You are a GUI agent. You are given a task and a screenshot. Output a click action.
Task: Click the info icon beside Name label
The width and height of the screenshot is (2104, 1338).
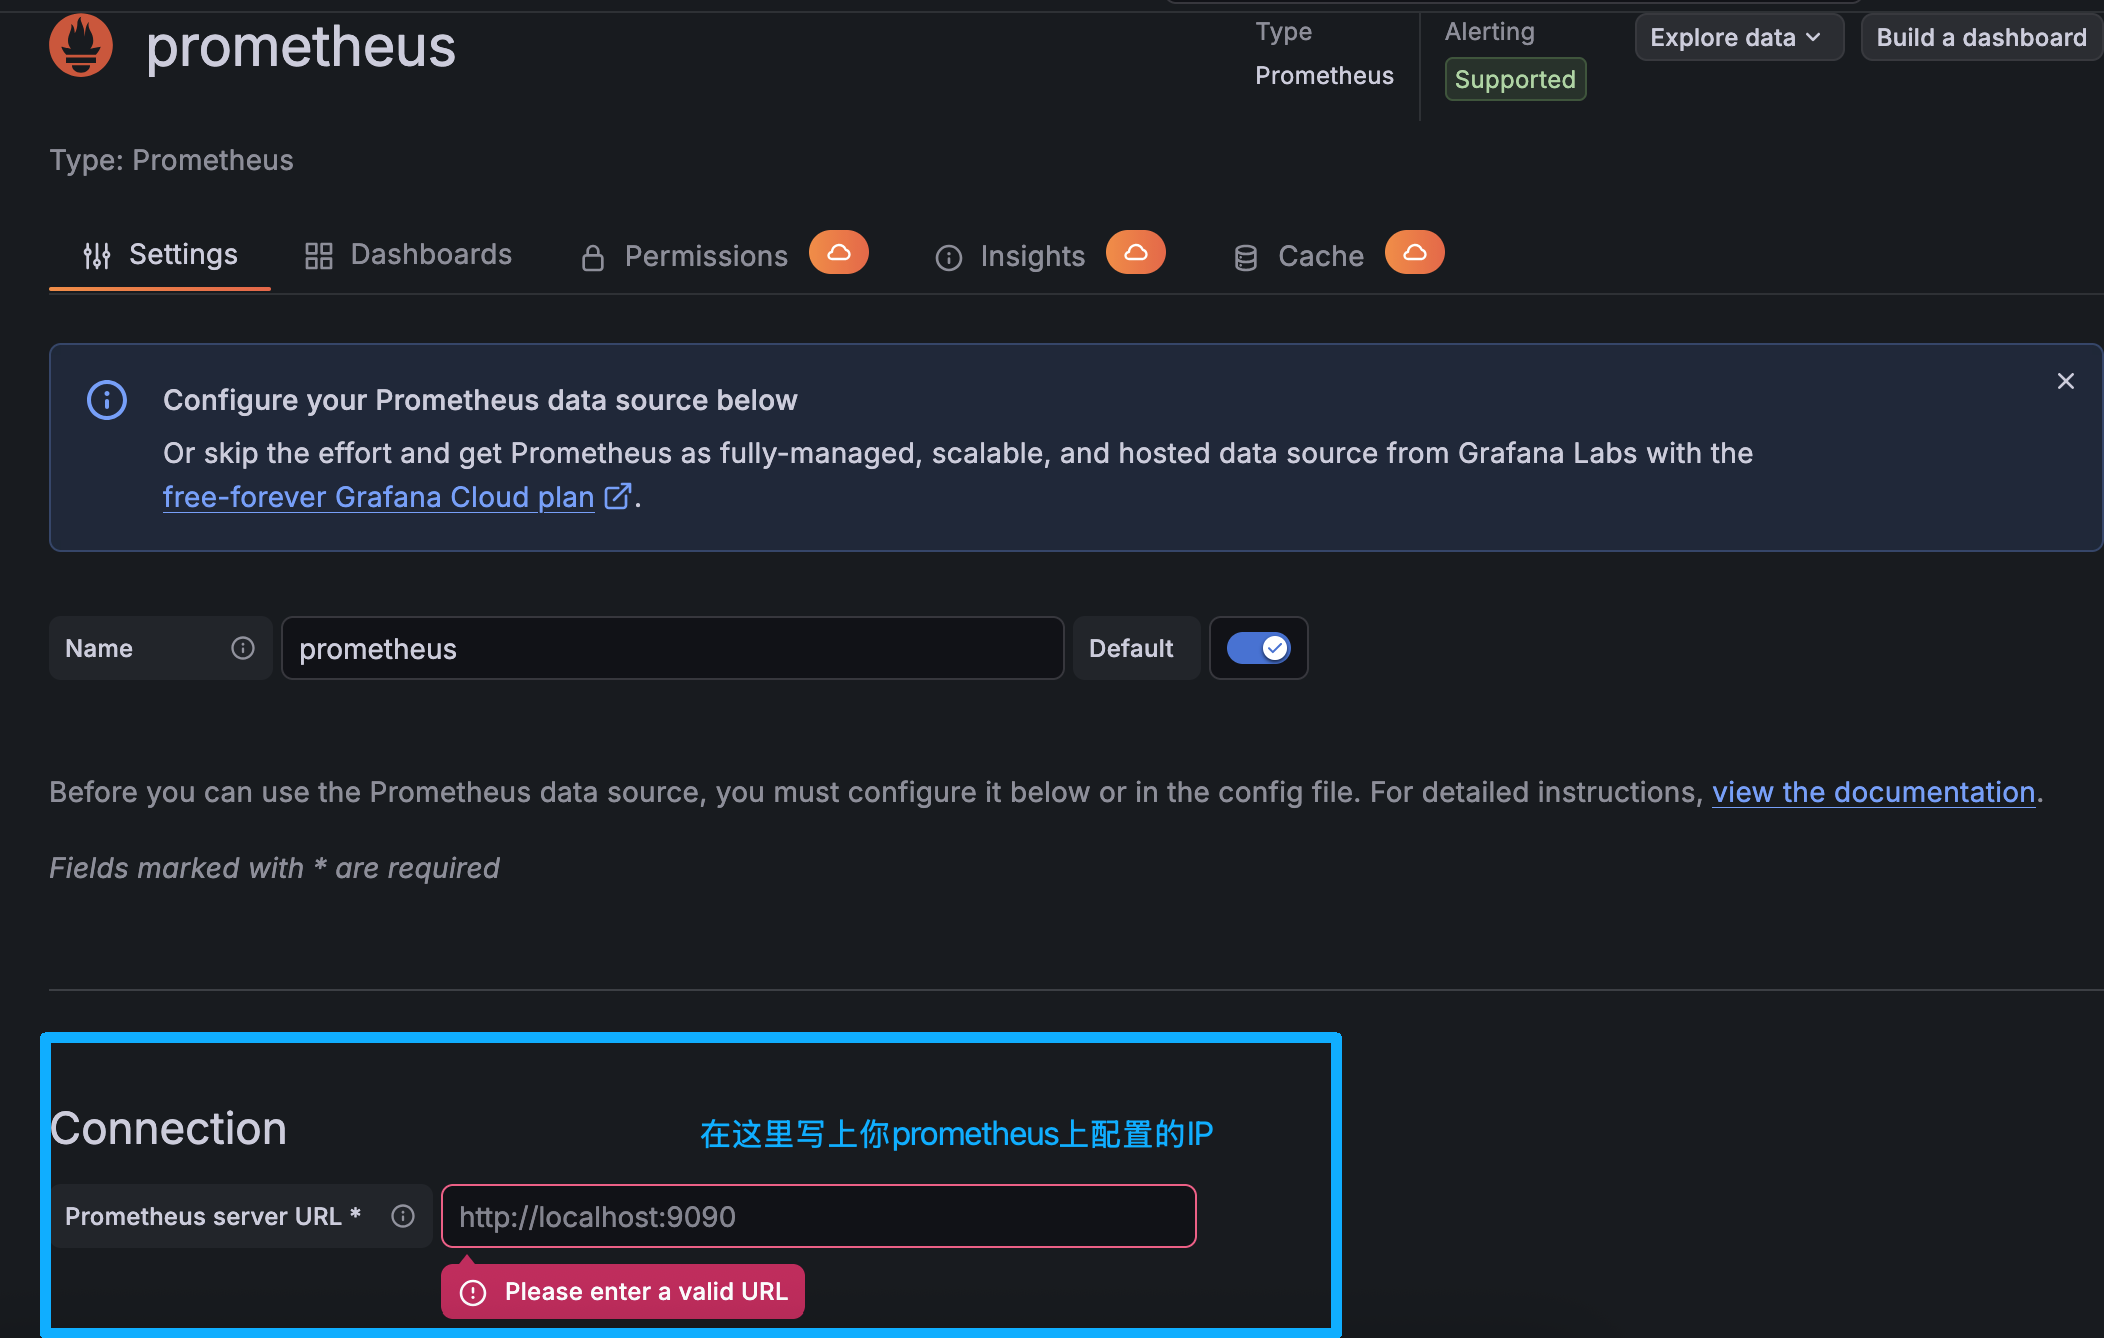[x=243, y=648]
